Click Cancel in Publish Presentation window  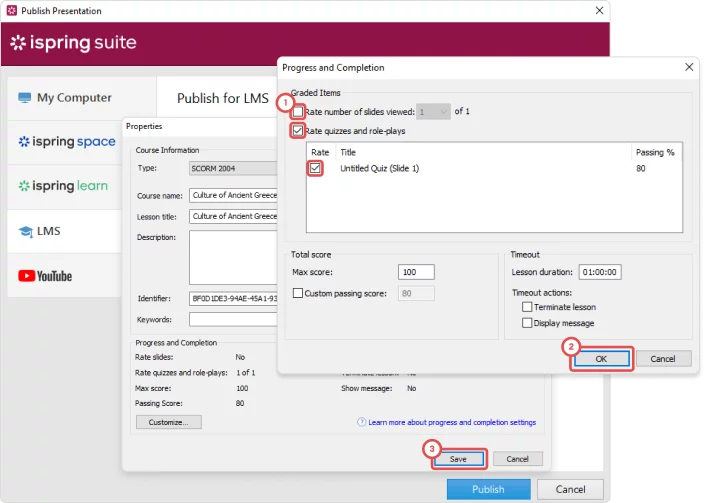point(570,489)
